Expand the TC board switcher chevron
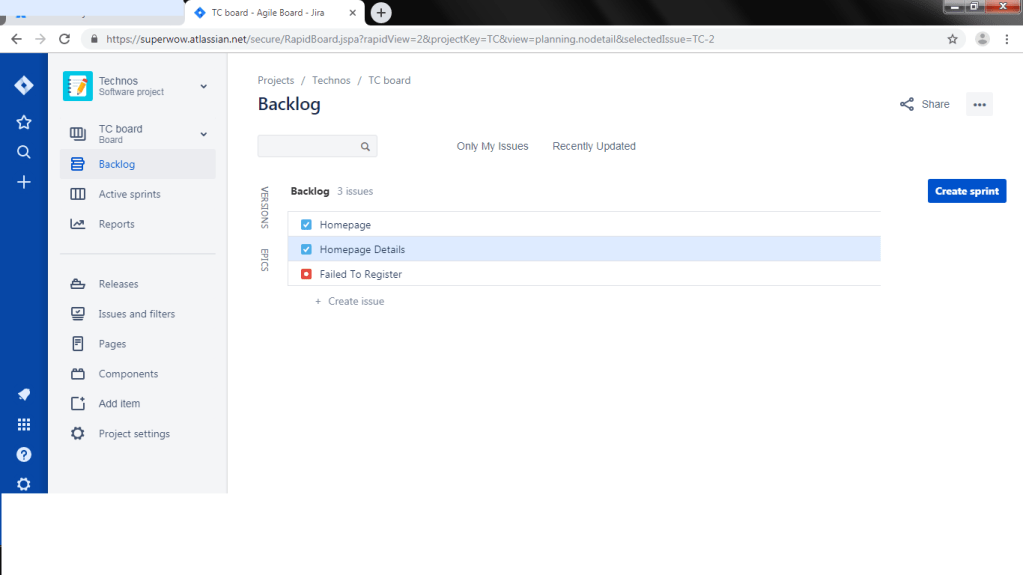Viewport: 1023px width, 575px height. (x=203, y=134)
